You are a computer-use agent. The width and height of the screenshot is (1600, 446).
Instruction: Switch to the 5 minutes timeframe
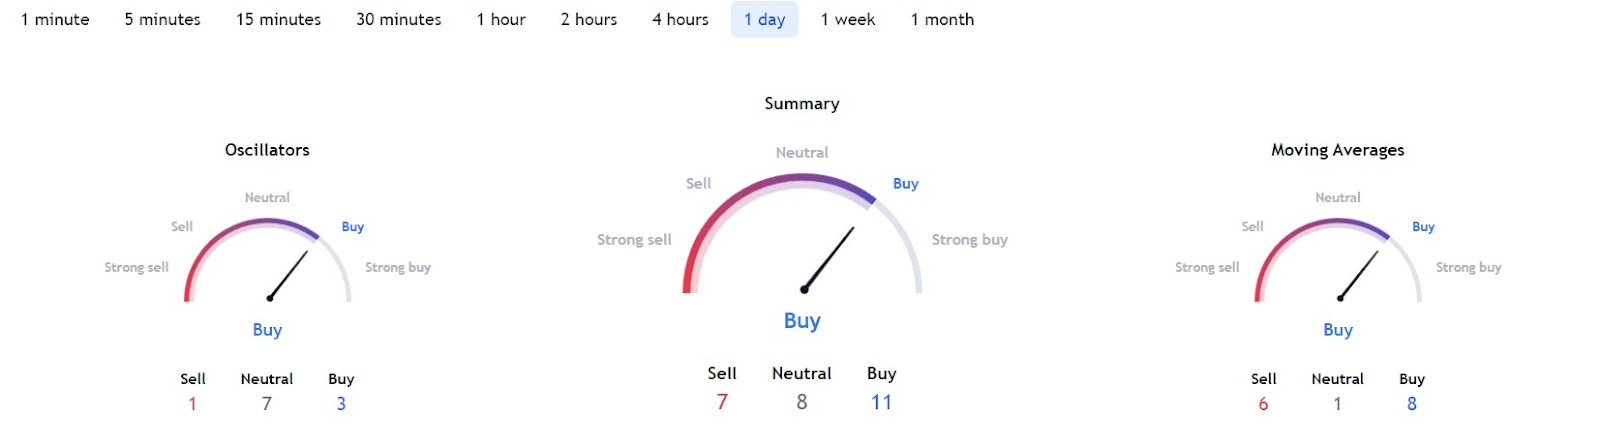pos(162,20)
